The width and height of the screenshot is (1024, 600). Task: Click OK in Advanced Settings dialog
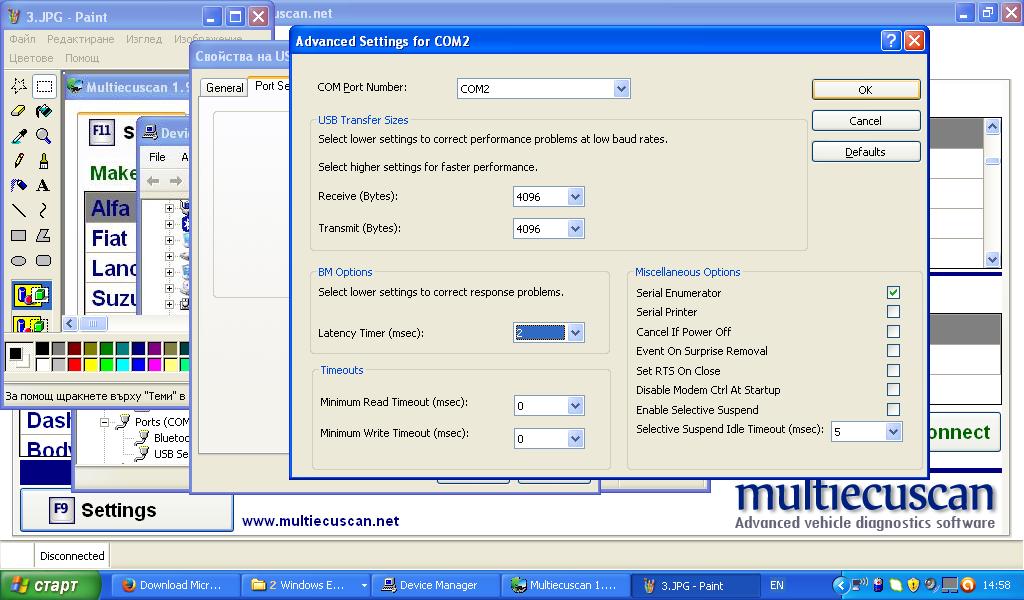[866, 89]
